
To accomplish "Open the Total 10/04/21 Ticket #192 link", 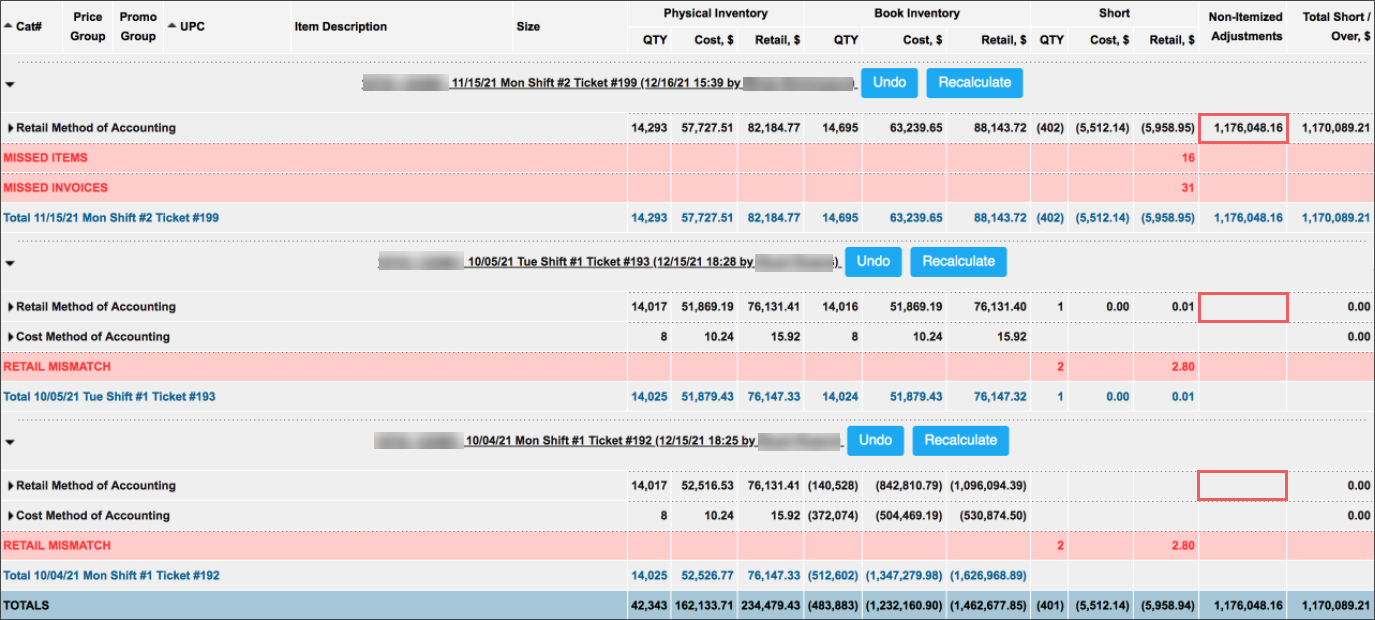I will pyautogui.click(x=111, y=576).
